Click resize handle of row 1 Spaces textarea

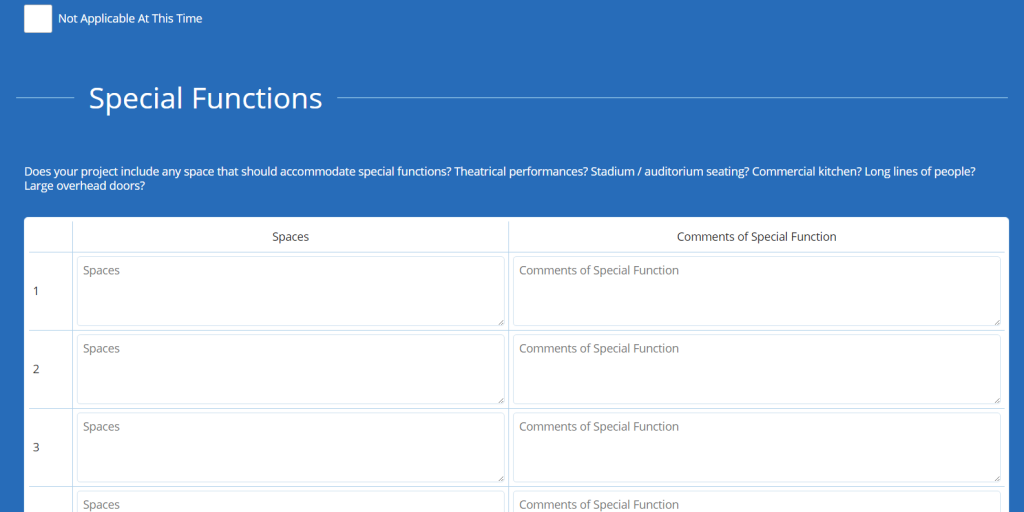500,321
